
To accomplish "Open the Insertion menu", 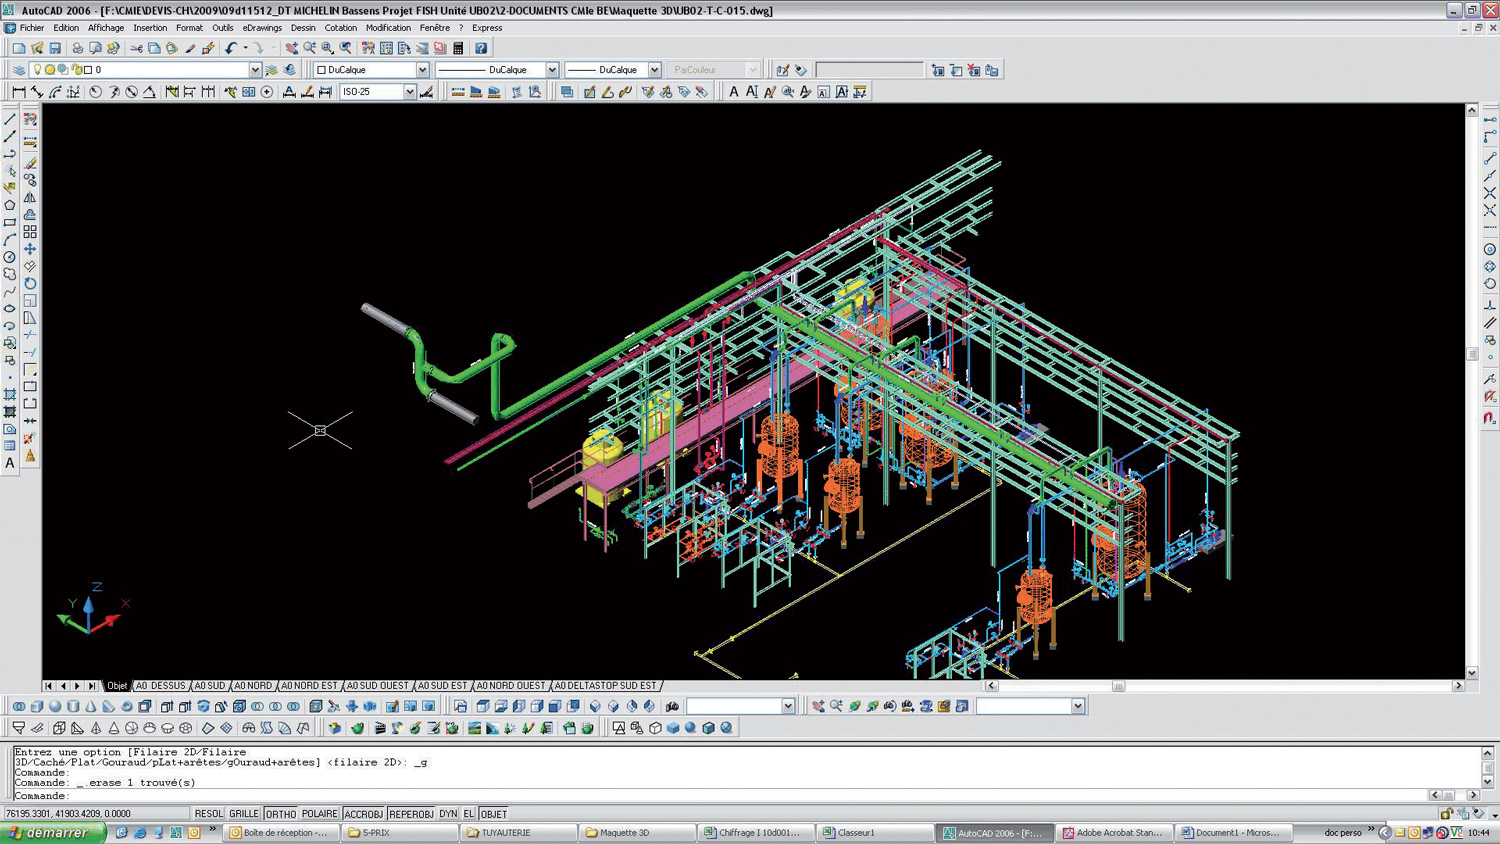I will pos(150,28).
